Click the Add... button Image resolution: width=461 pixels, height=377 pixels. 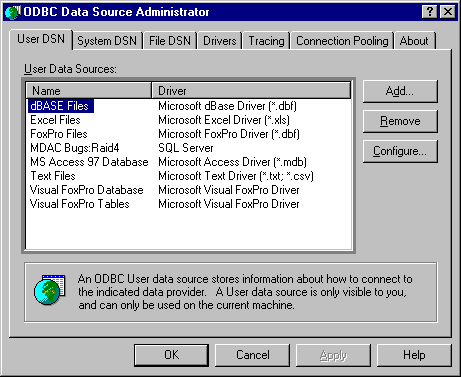coord(400,91)
